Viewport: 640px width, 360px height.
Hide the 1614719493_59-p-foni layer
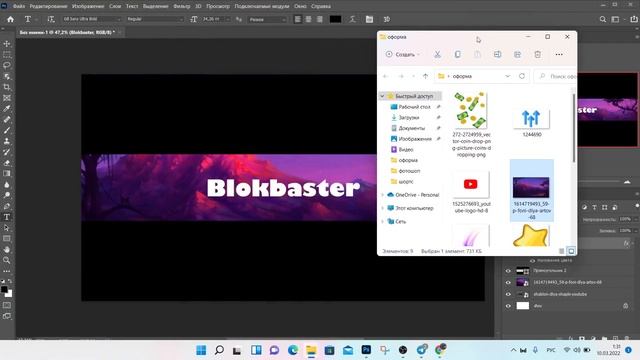[508, 282]
